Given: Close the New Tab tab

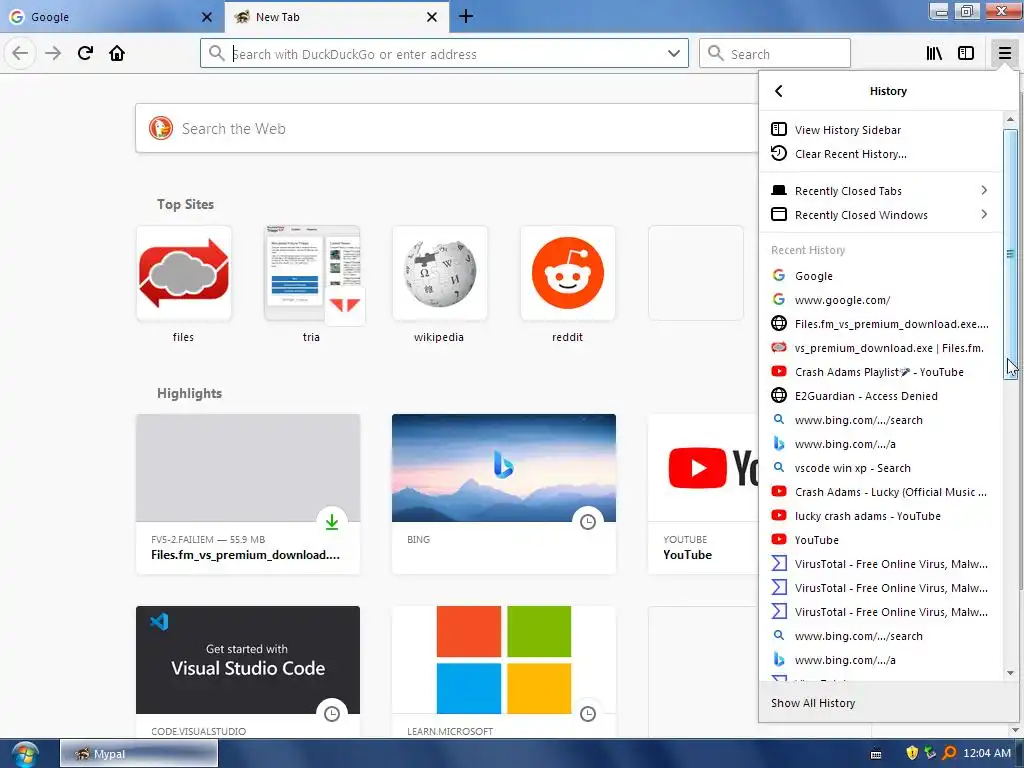Looking at the screenshot, I should [x=432, y=17].
